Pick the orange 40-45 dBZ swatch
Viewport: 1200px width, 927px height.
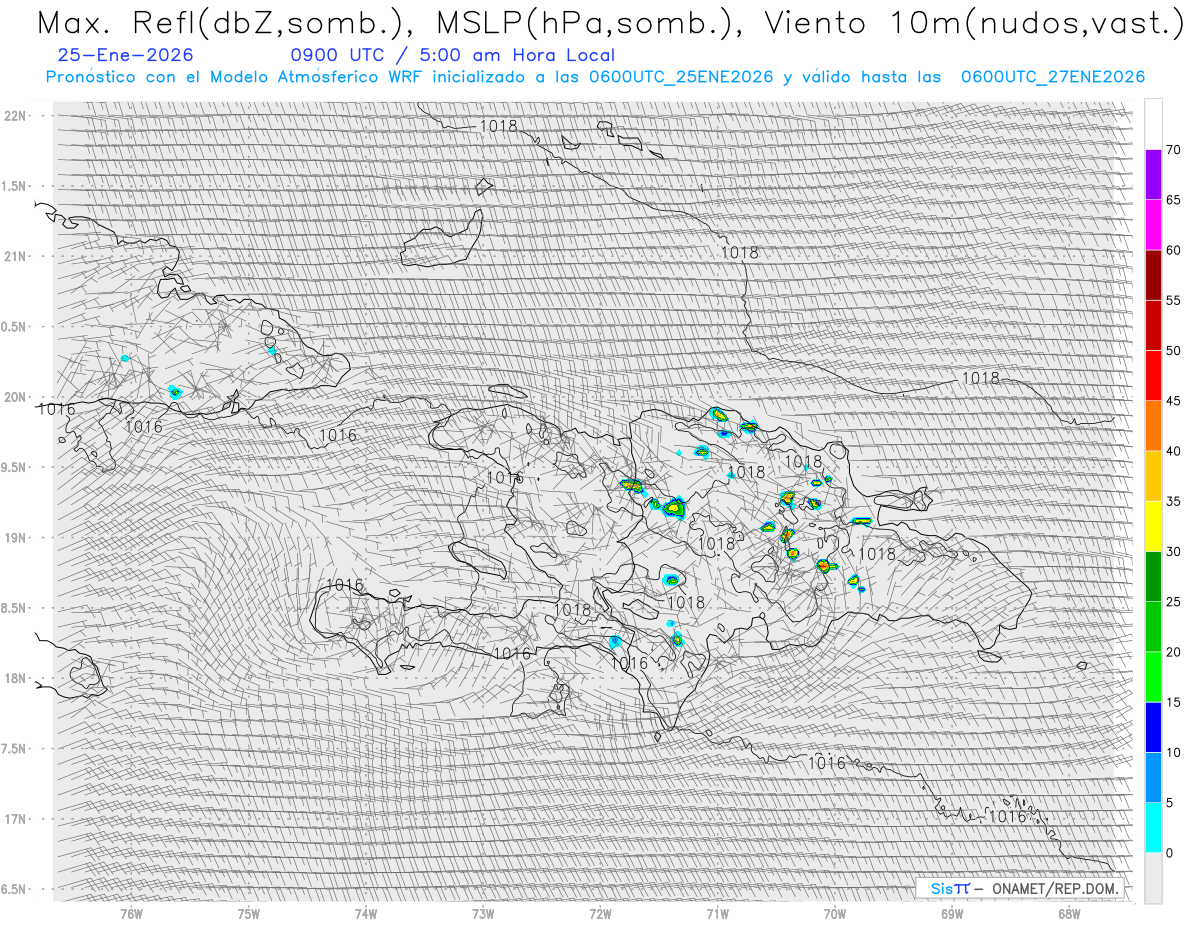click(1153, 426)
